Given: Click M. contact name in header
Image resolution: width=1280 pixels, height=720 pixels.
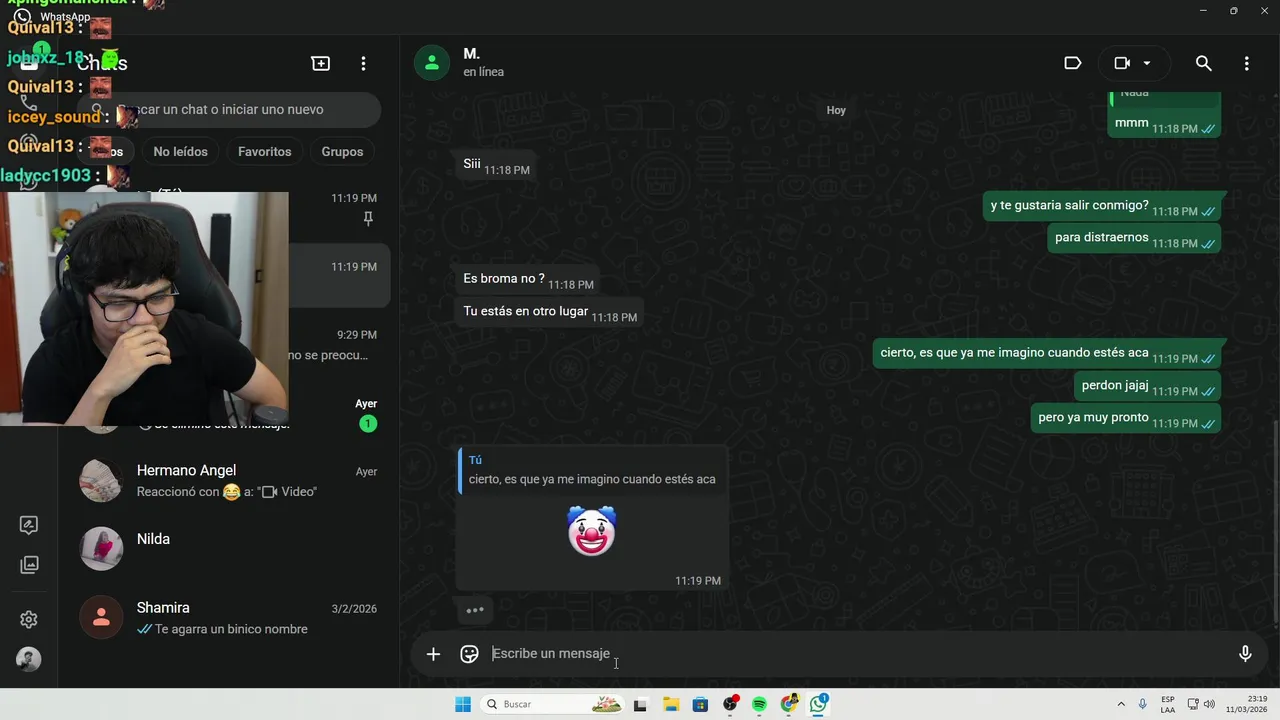Looking at the screenshot, I should point(472,54).
